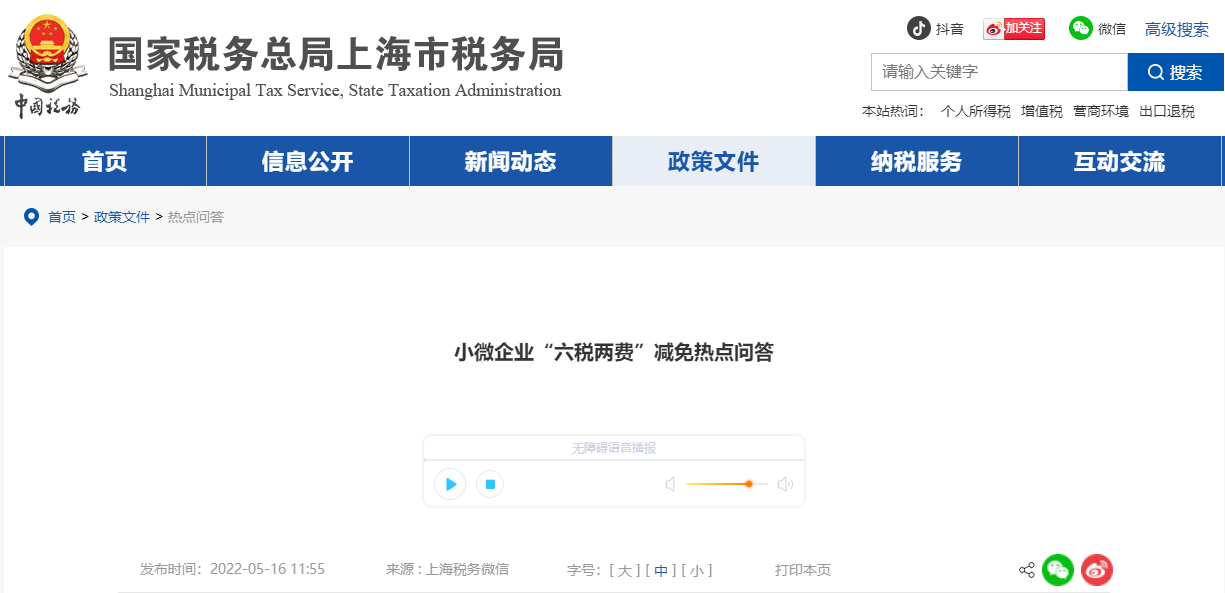Image resolution: width=1225 pixels, height=593 pixels.
Task: Open the 政策文件 tab
Action: coord(713,160)
